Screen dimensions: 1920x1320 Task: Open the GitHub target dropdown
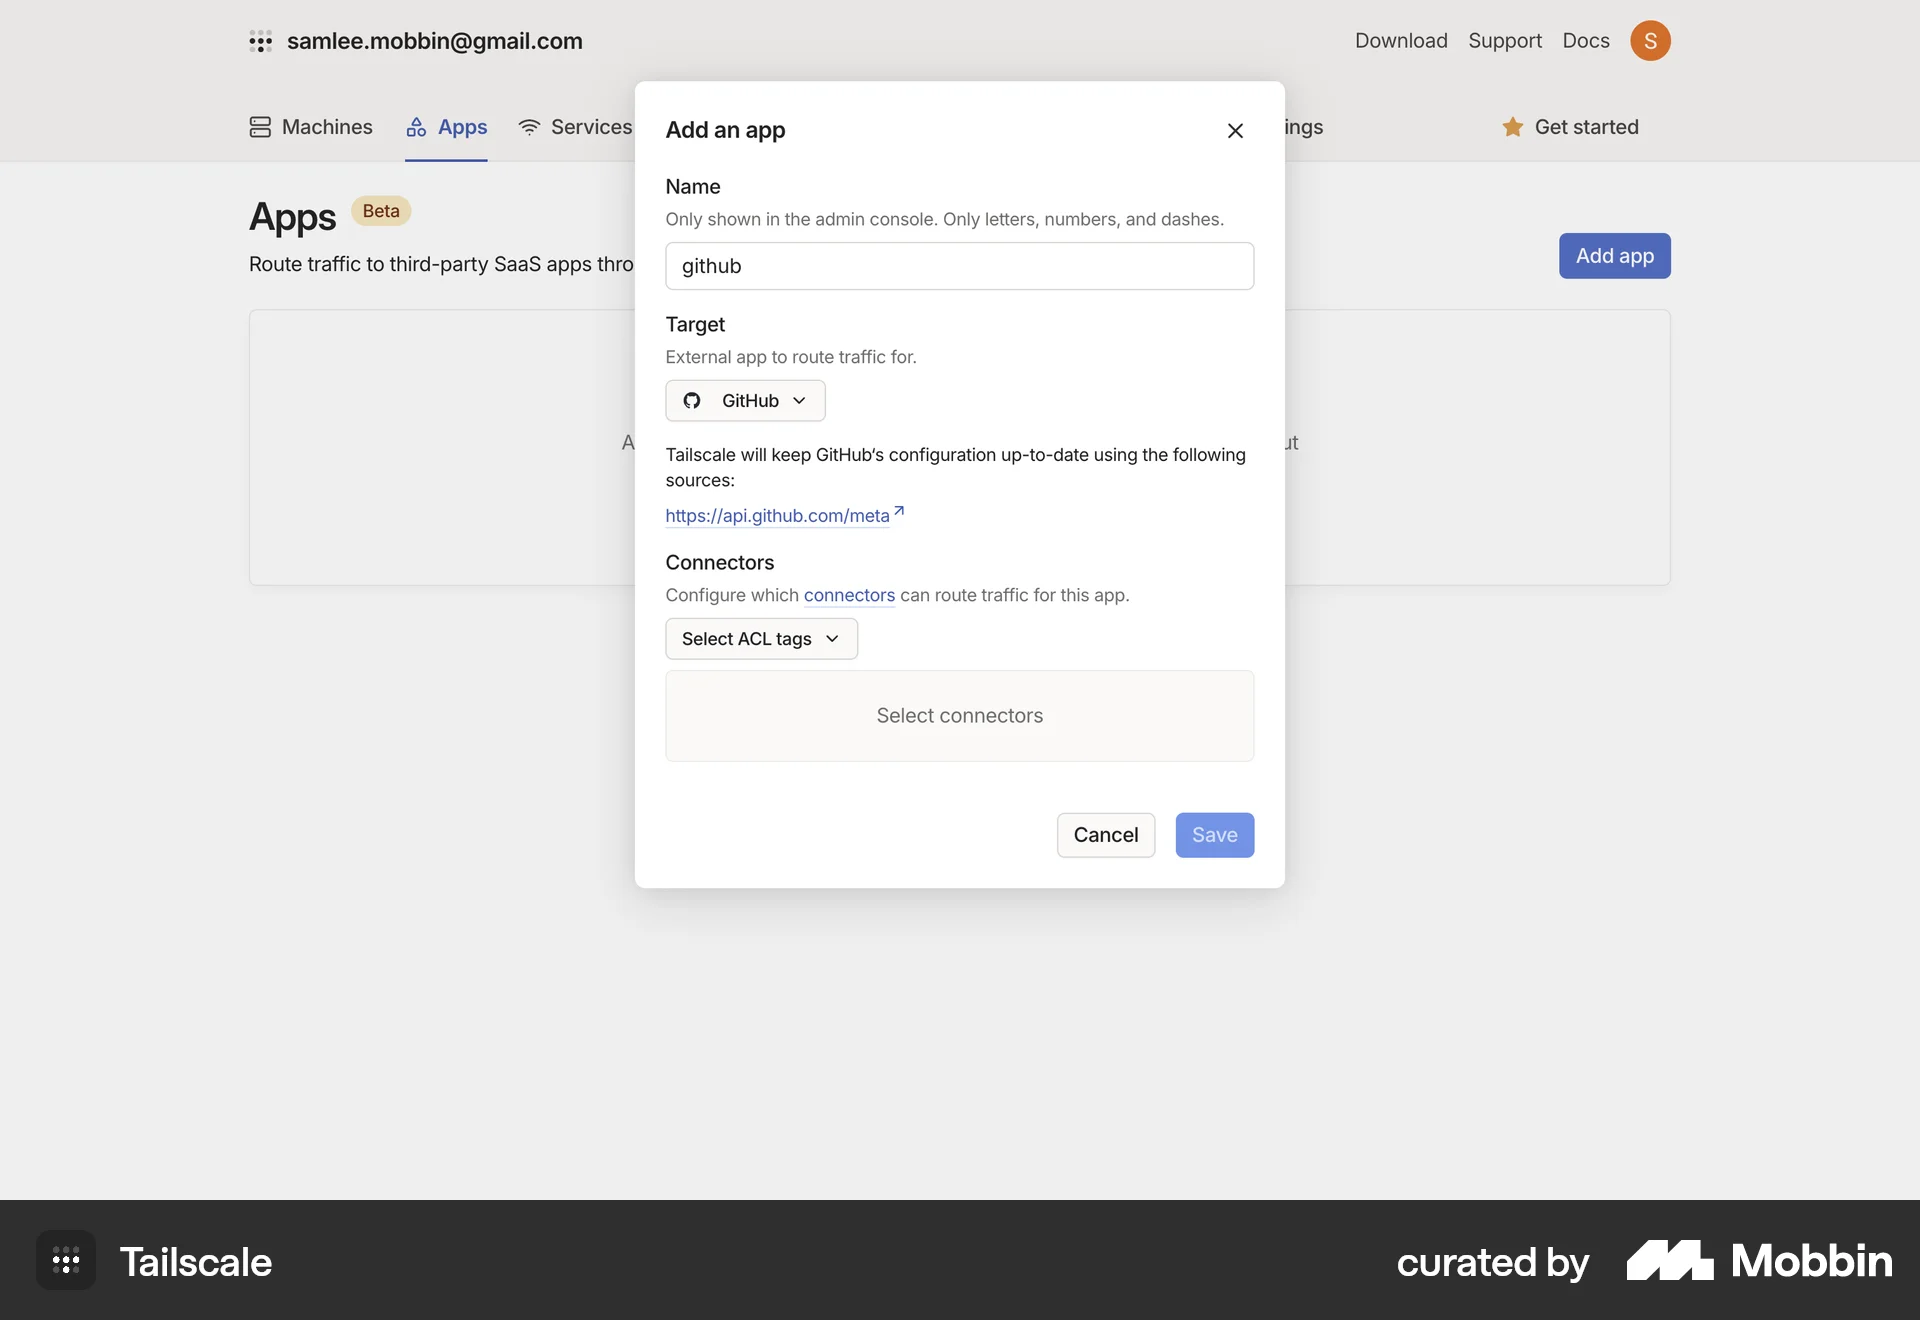[x=745, y=400]
